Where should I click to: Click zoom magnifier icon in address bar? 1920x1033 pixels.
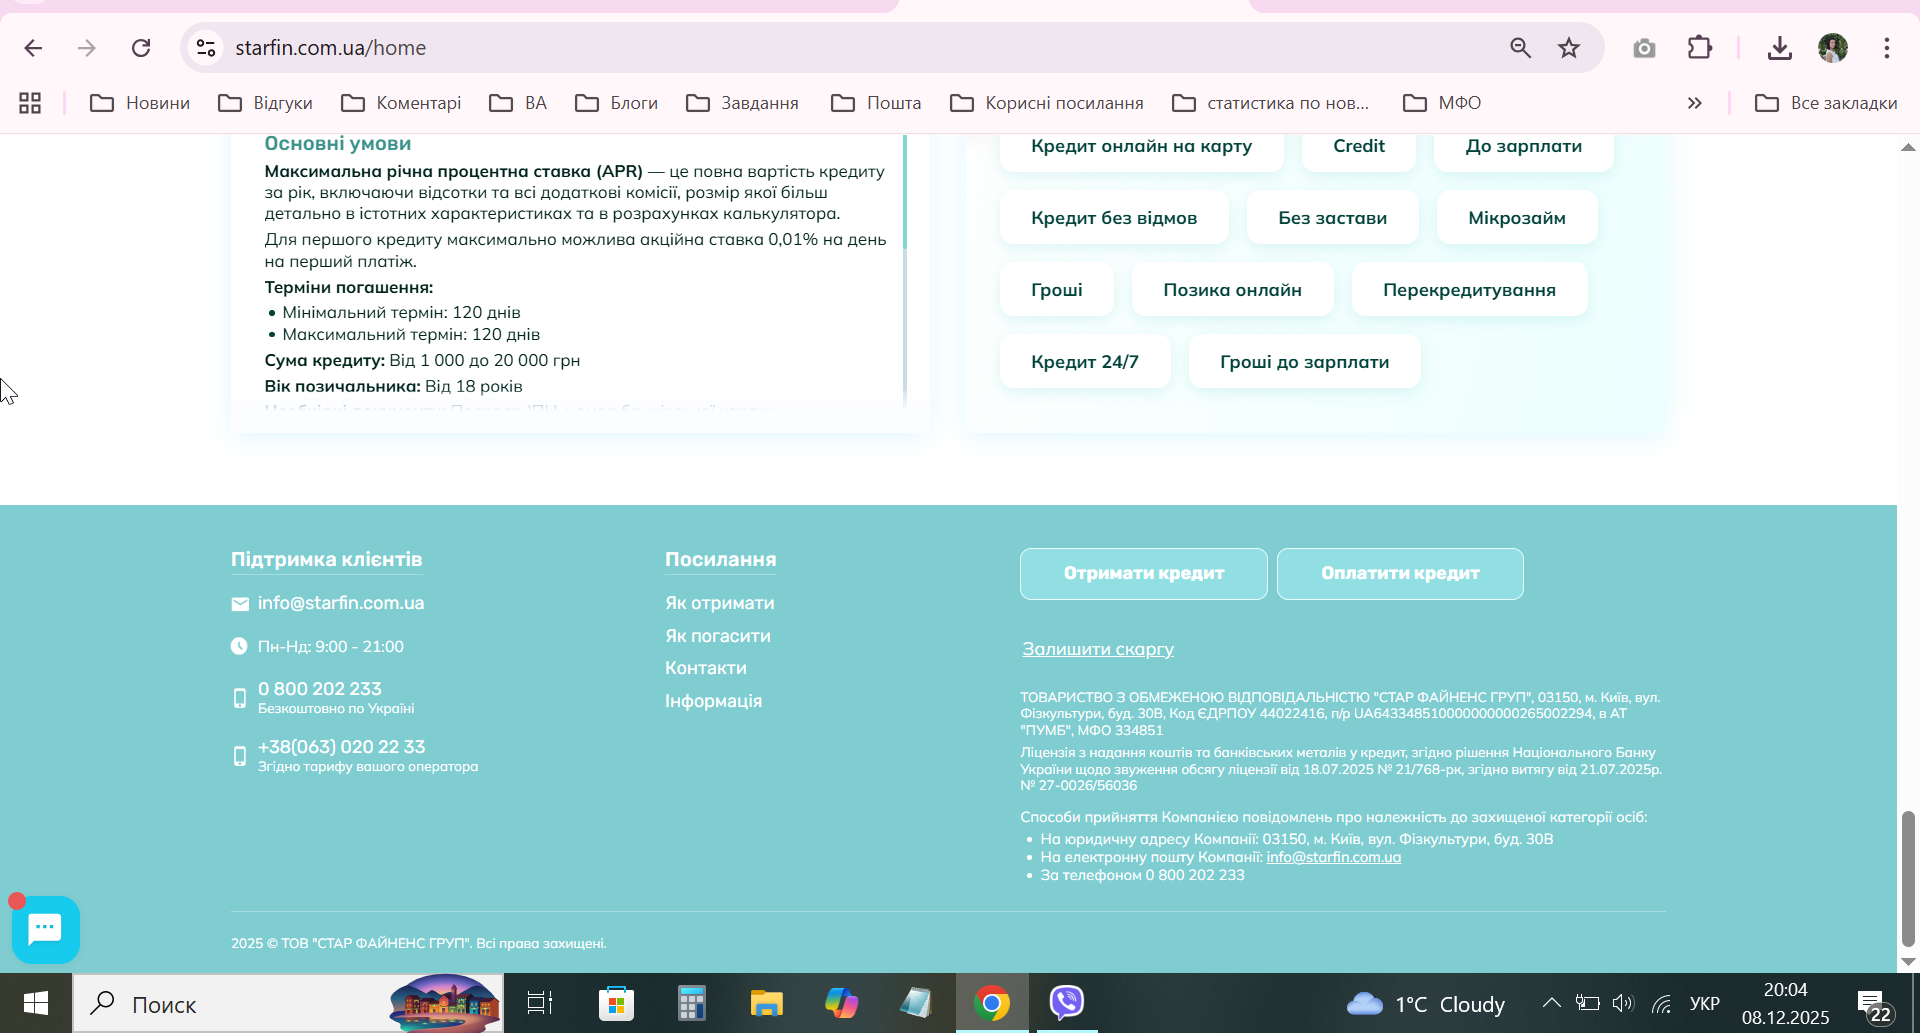1520,48
